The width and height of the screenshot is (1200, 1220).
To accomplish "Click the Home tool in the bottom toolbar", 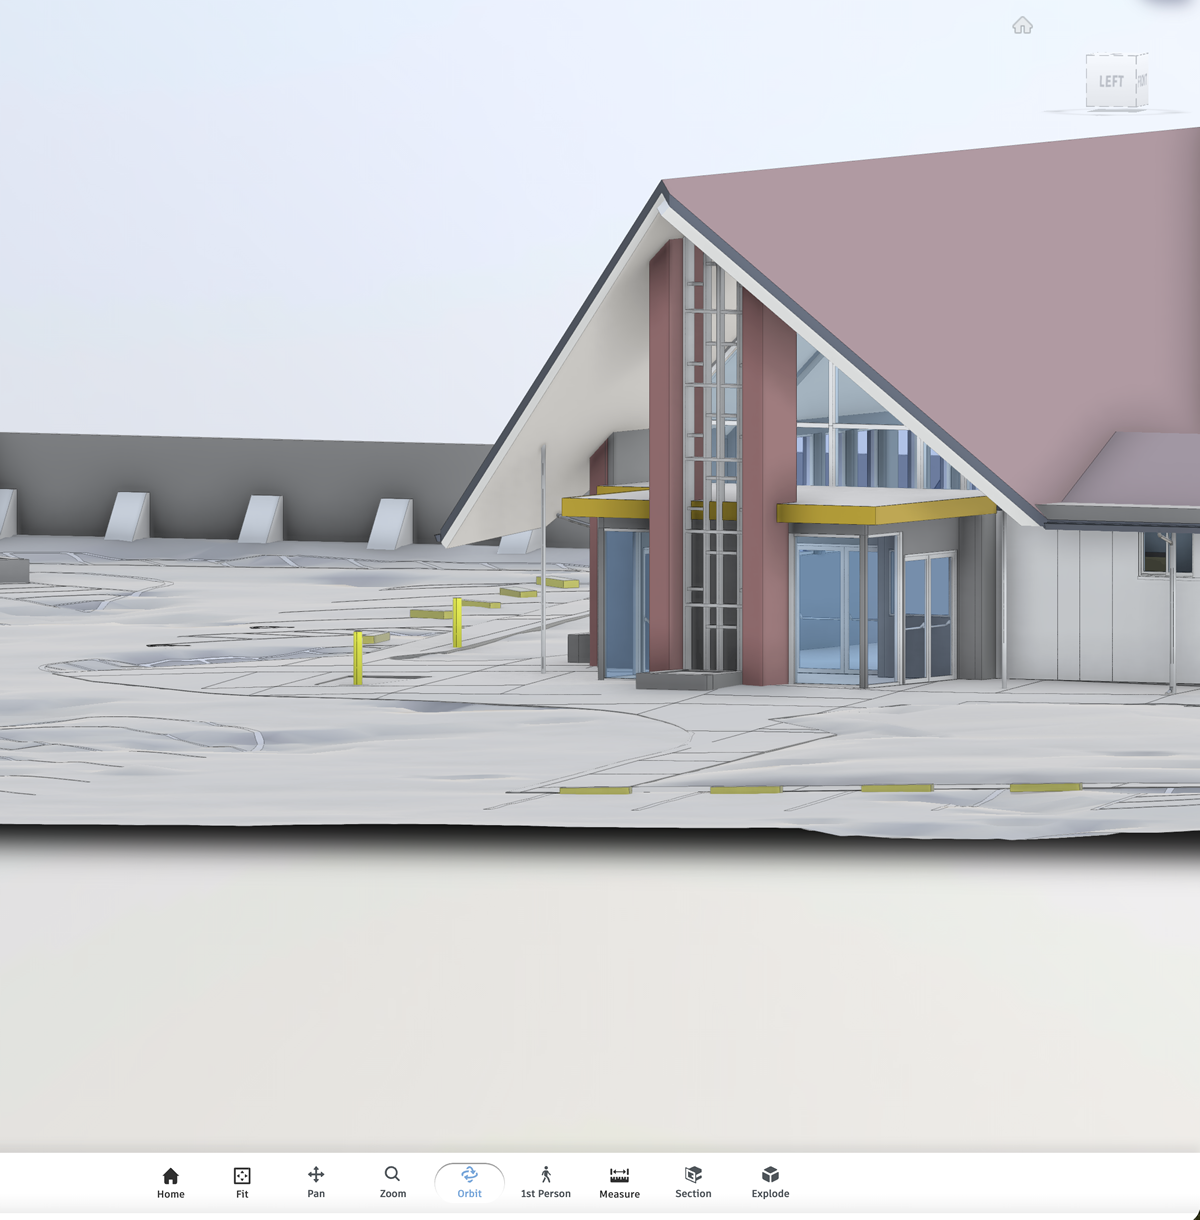I will (x=170, y=1181).
